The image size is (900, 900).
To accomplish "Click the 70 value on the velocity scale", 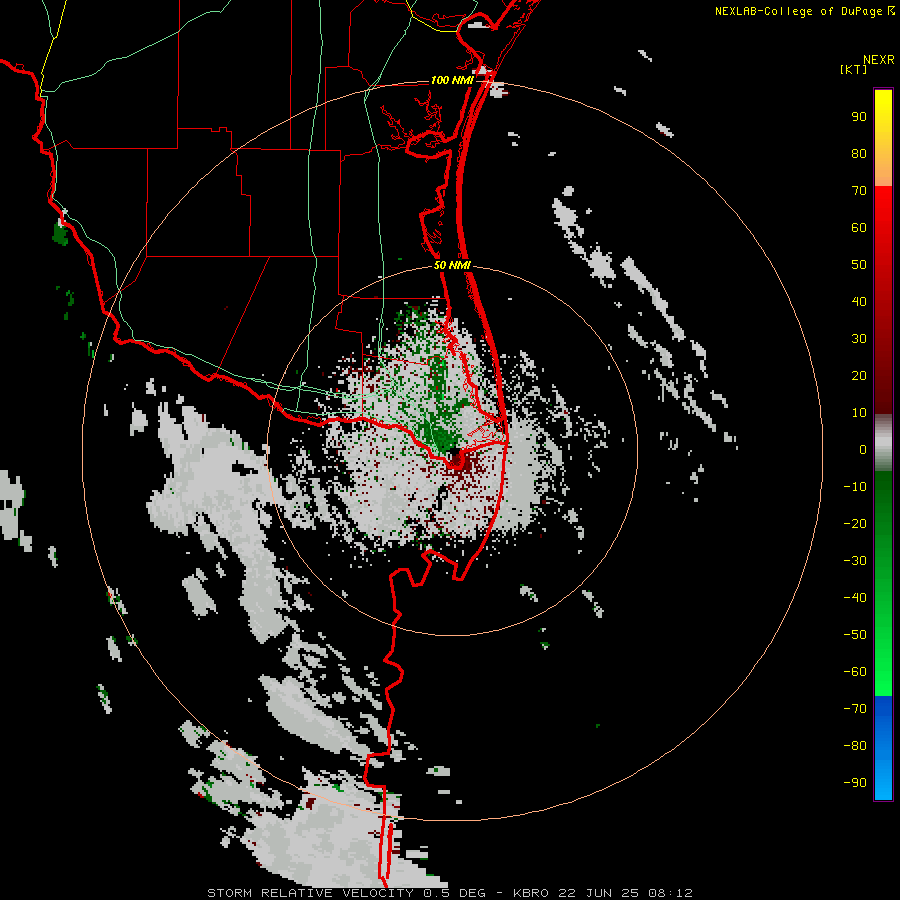I will point(859,191).
